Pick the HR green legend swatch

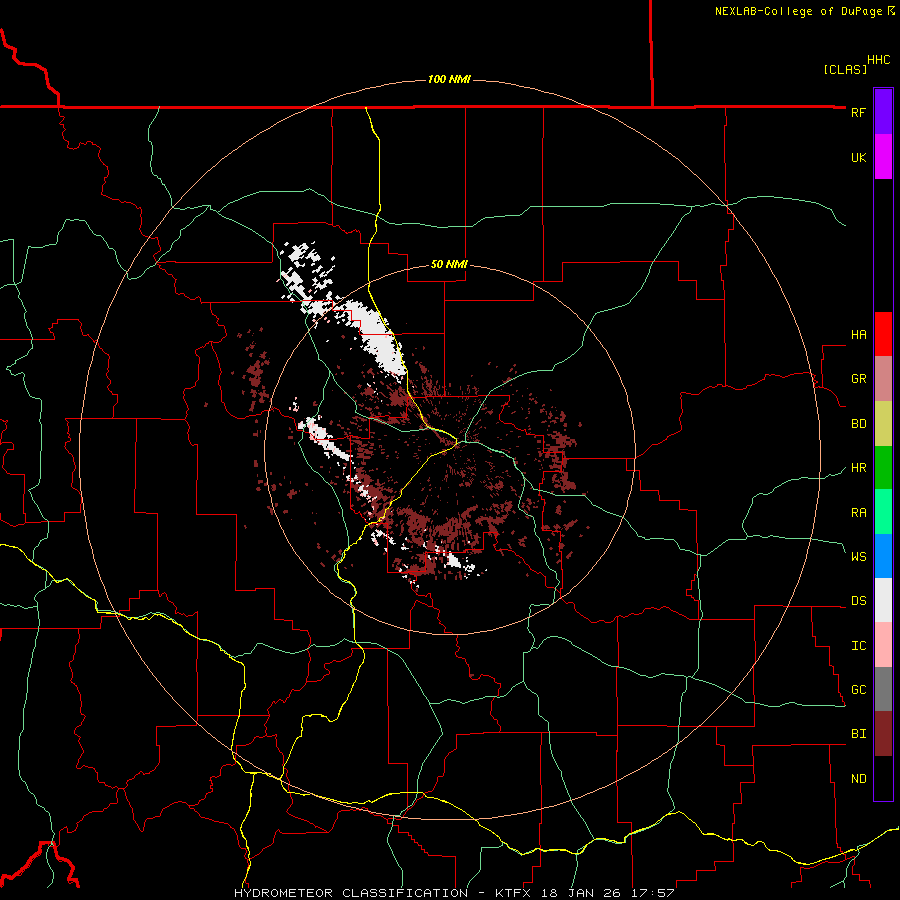point(883,468)
